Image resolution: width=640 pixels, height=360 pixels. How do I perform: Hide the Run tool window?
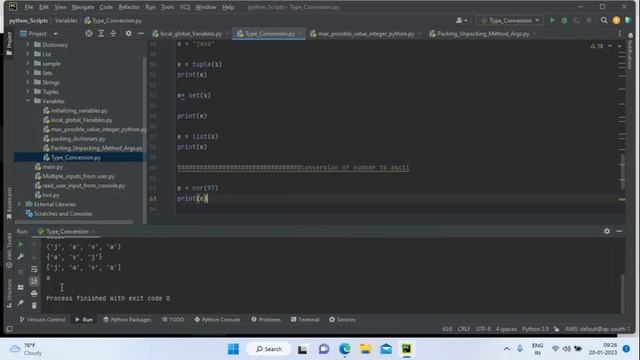(x=619, y=231)
